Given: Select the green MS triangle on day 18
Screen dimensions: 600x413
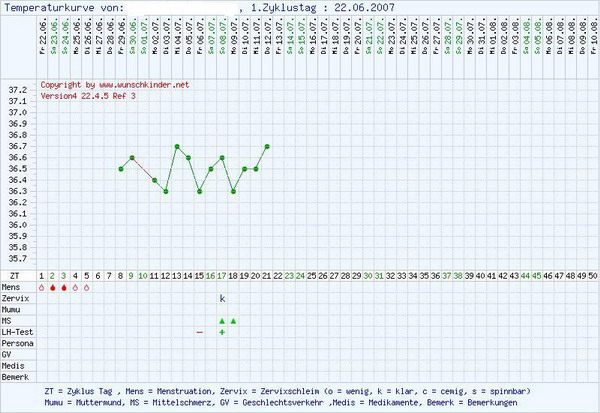Looking at the screenshot, I should point(233,321).
